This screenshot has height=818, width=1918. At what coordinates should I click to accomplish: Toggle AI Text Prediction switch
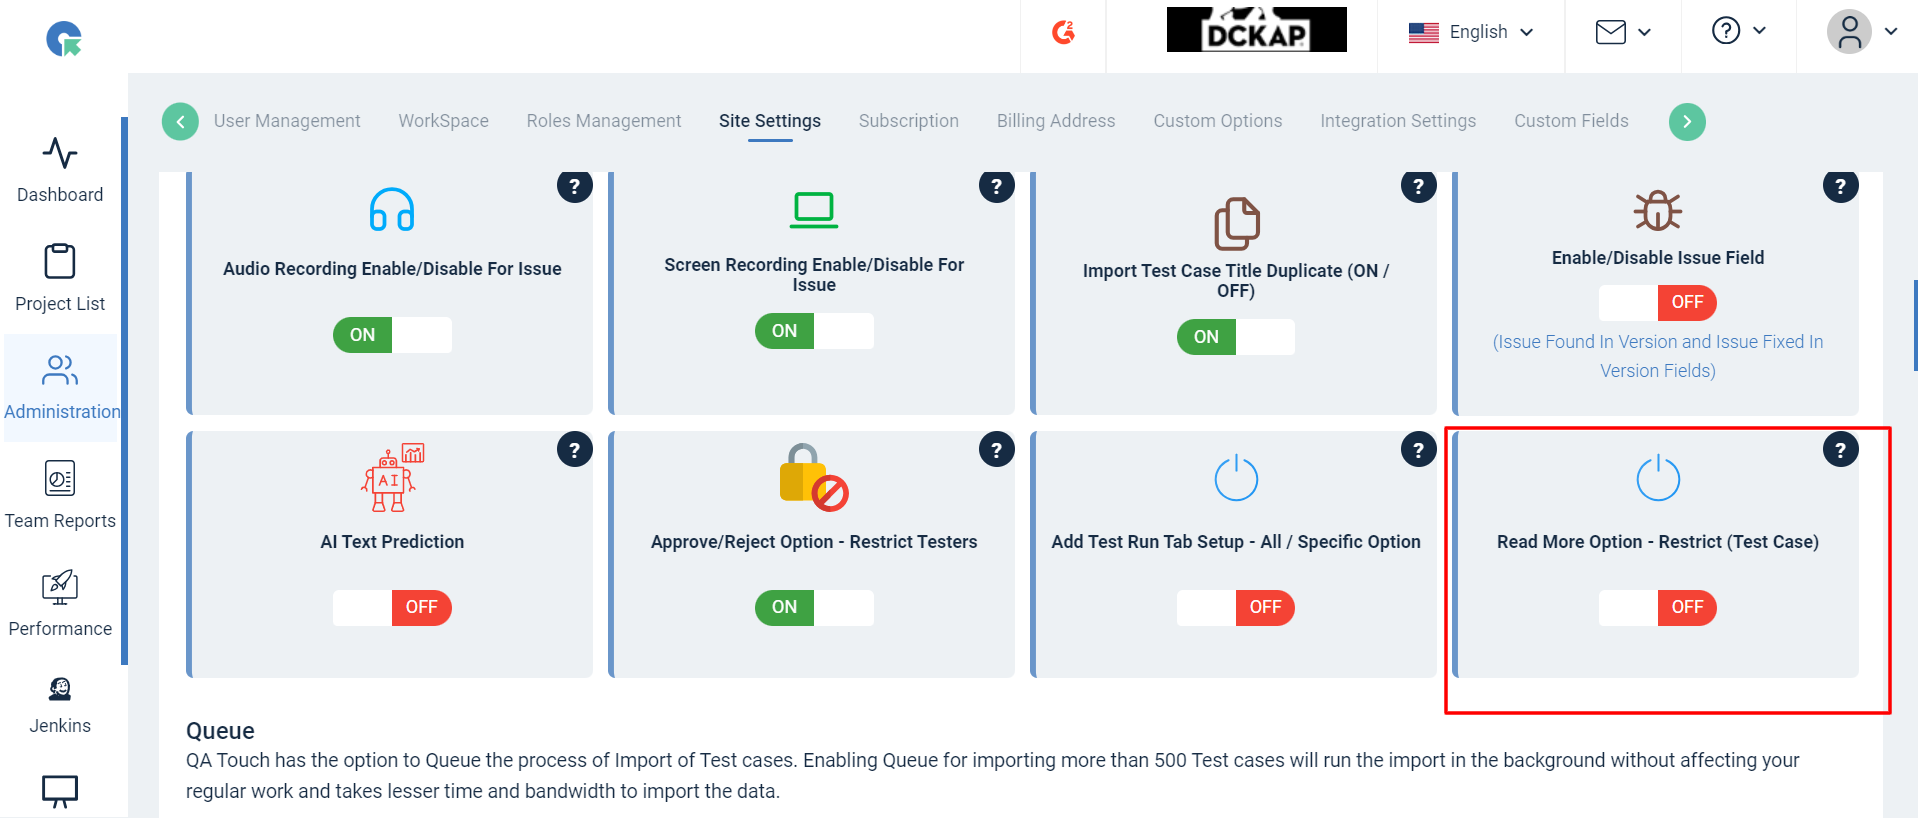click(392, 607)
